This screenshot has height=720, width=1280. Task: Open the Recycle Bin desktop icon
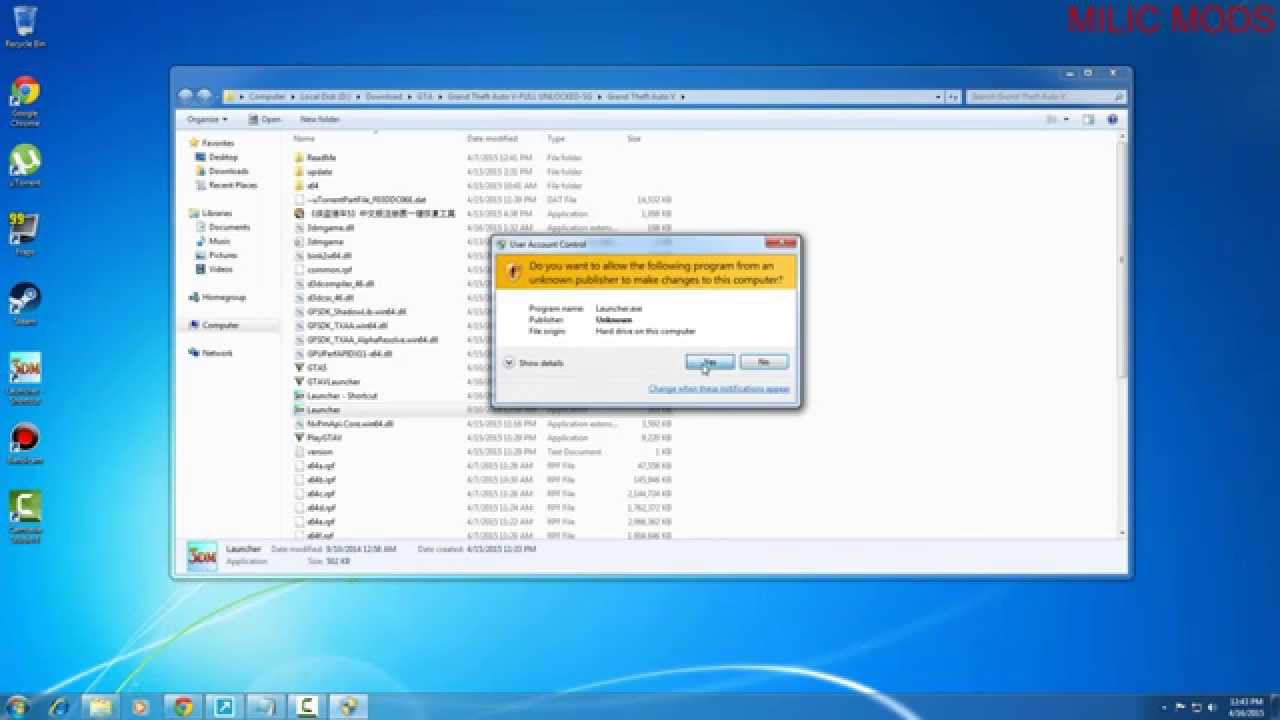click(24, 27)
